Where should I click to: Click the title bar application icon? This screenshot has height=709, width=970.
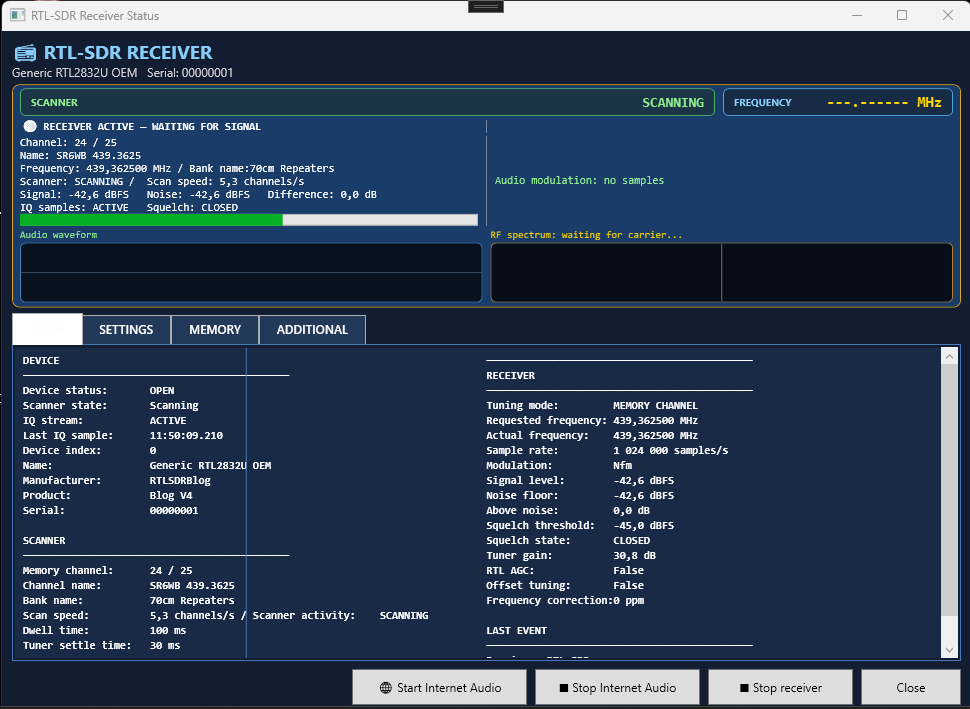coord(18,15)
